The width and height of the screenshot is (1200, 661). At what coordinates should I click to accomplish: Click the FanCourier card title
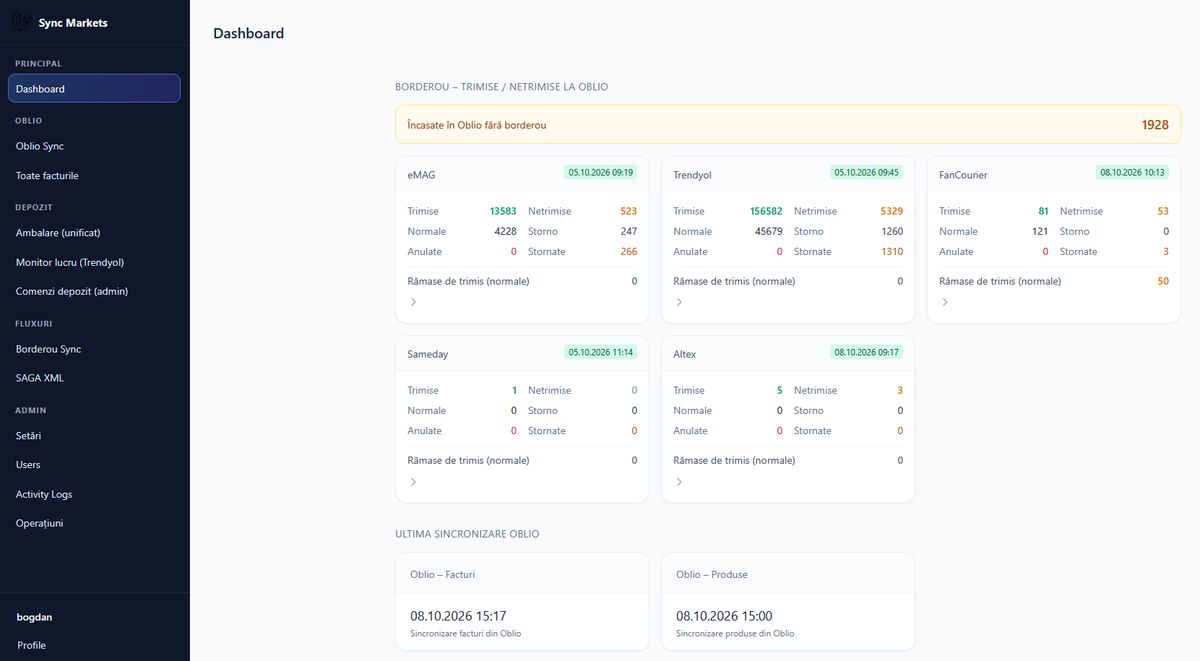[x=963, y=174]
